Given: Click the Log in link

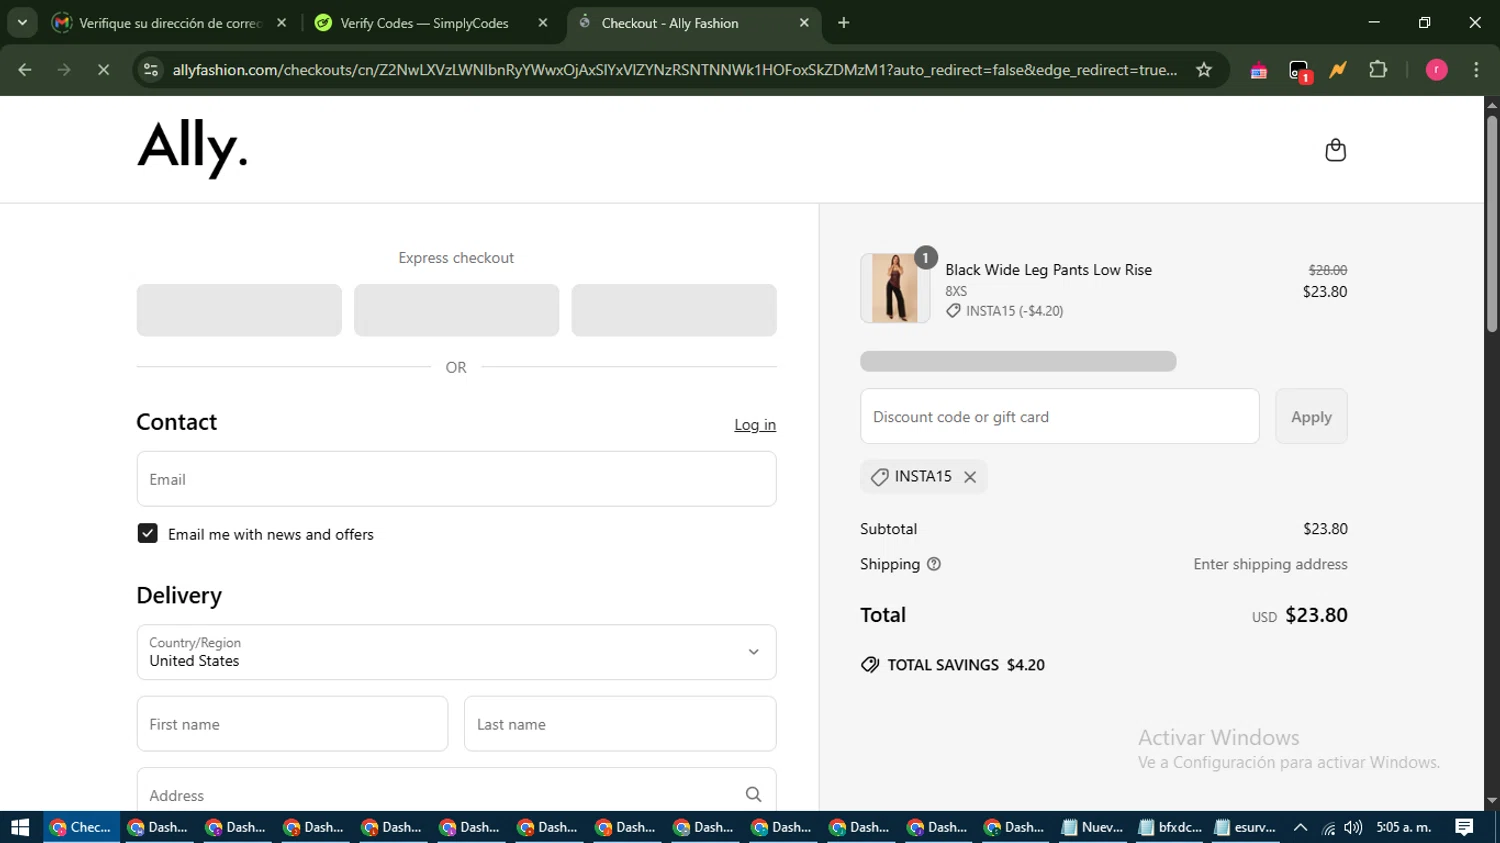Looking at the screenshot, I should coord(755,425).
